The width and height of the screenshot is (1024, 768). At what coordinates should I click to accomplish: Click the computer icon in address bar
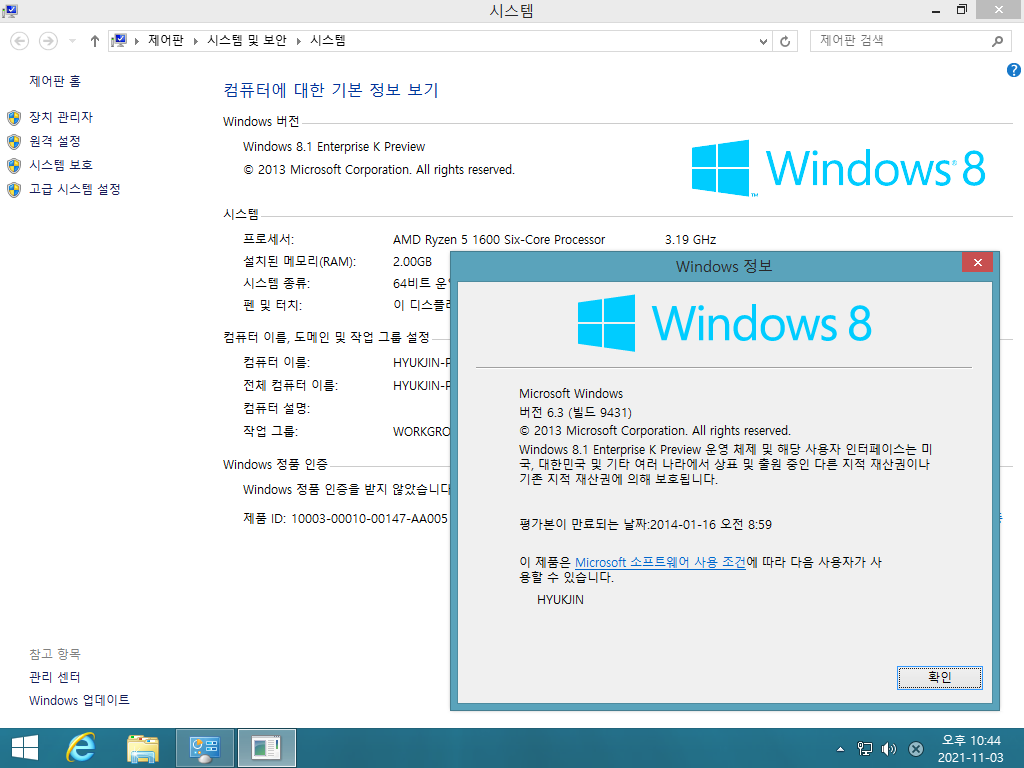click(x=119, y=40)
